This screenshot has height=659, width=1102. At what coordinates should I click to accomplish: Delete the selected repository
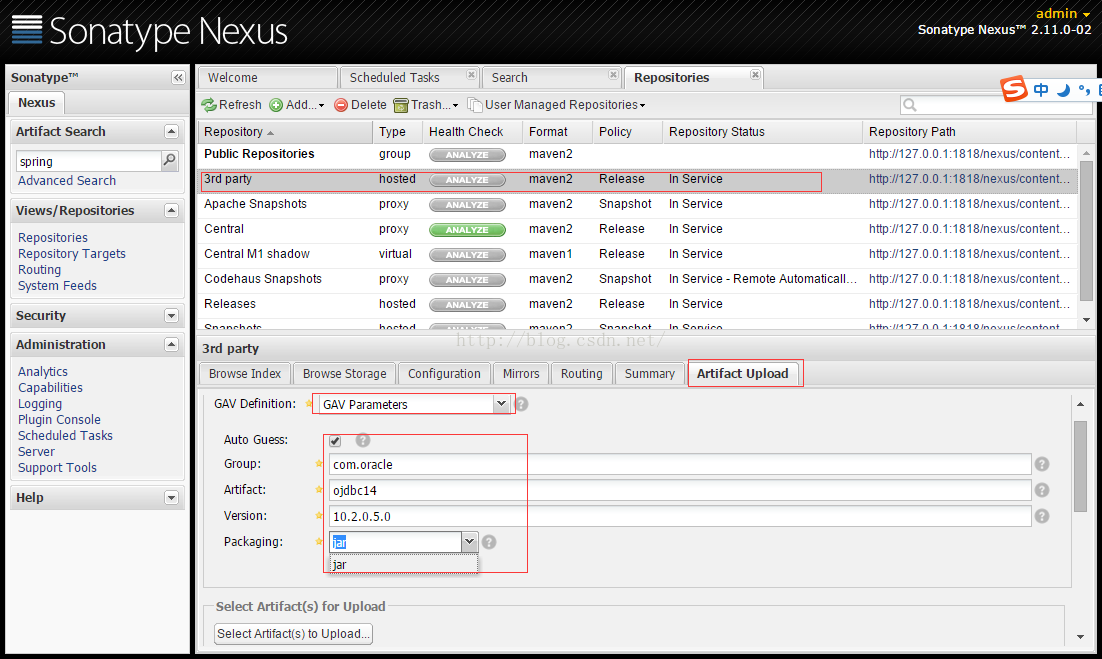click(x=360, y=105)
